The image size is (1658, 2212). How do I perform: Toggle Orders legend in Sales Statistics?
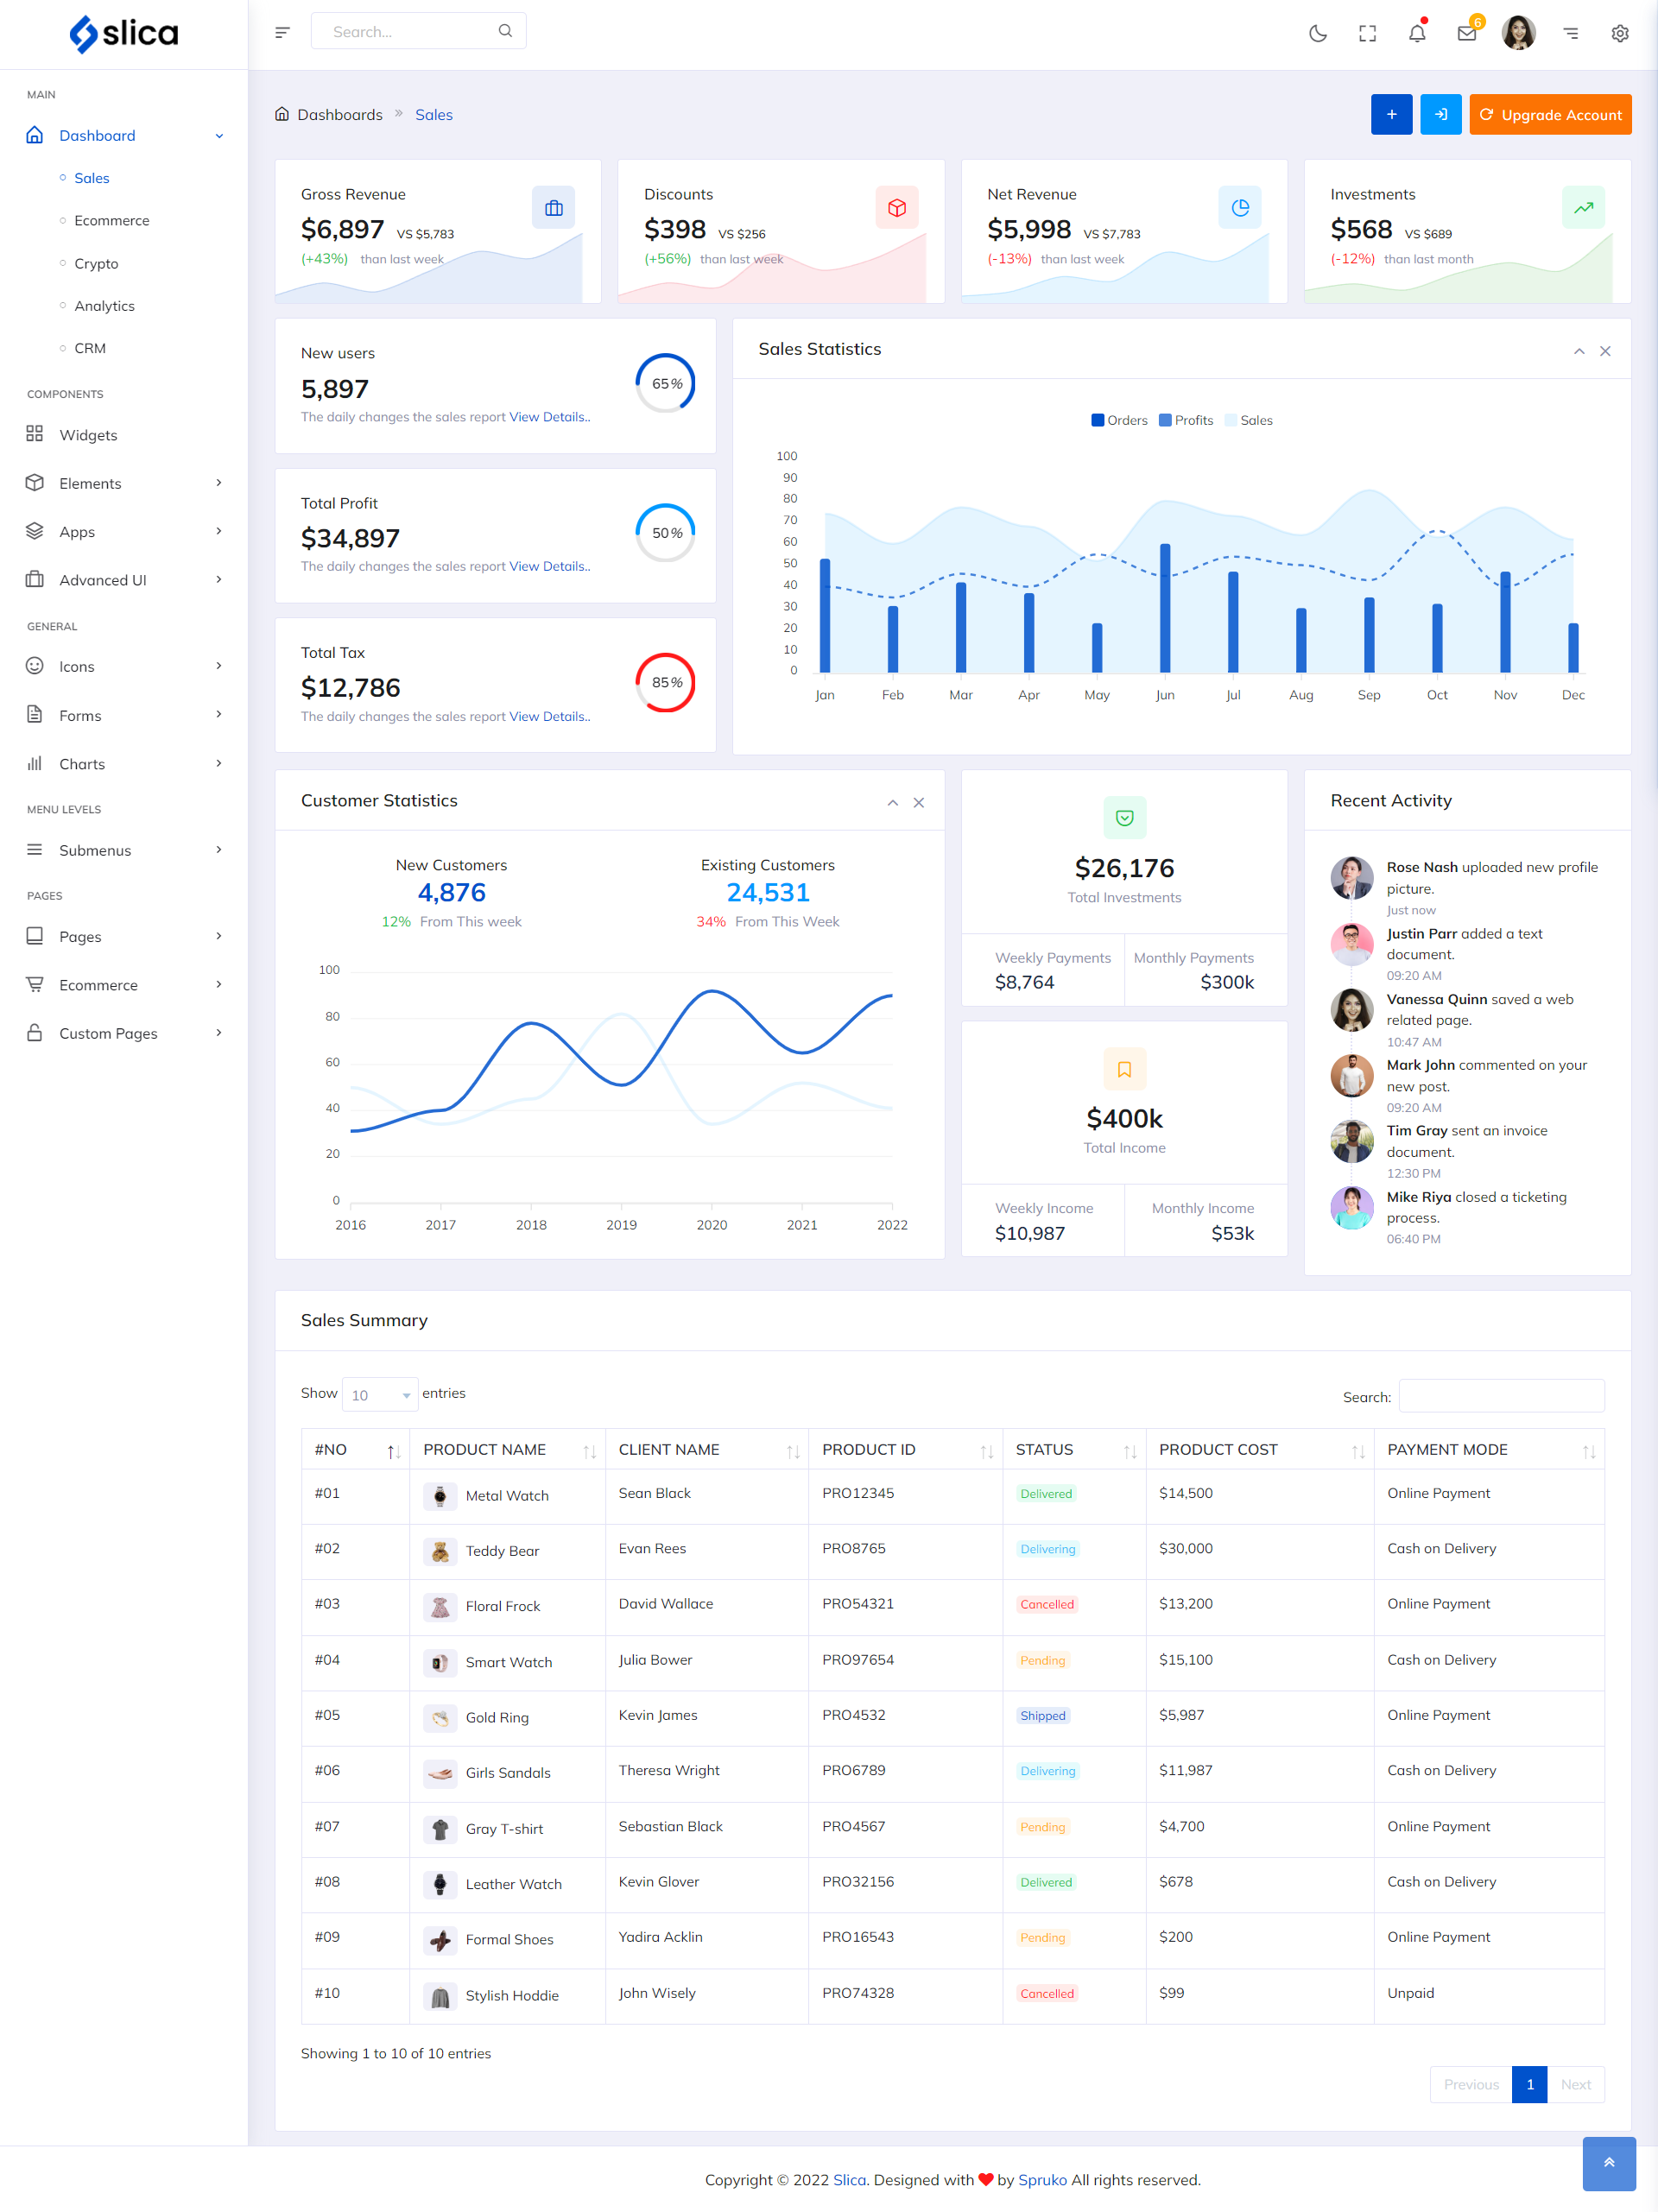point(1119,421)
